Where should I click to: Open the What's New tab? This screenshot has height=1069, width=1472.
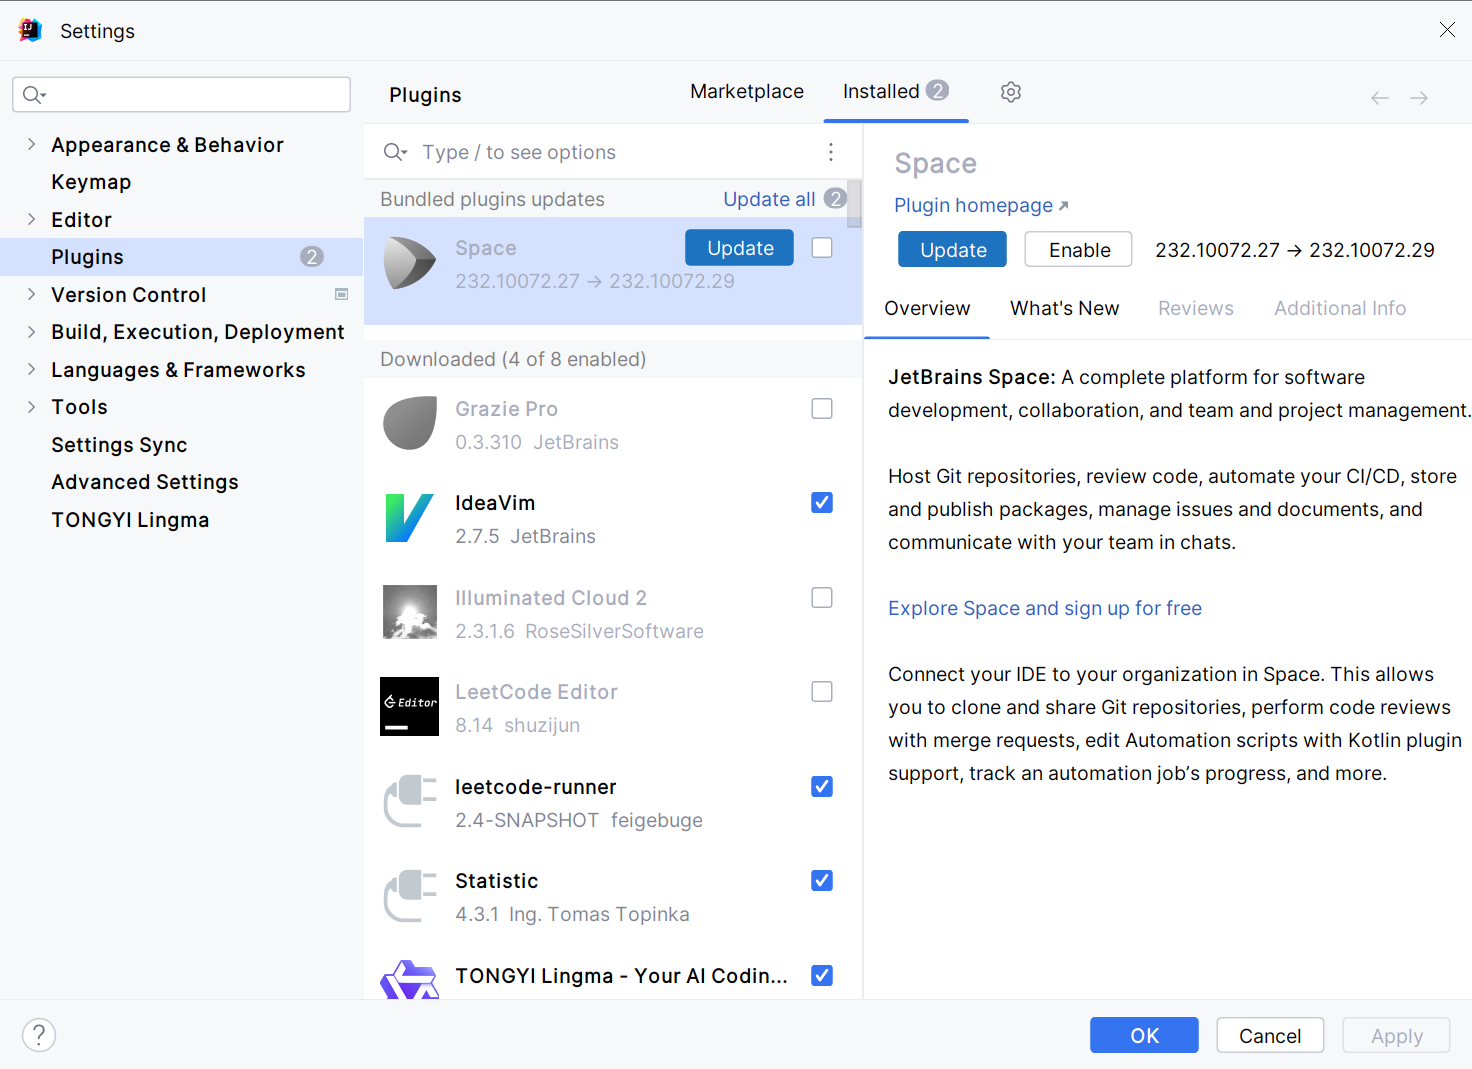tap(1064, 308)
